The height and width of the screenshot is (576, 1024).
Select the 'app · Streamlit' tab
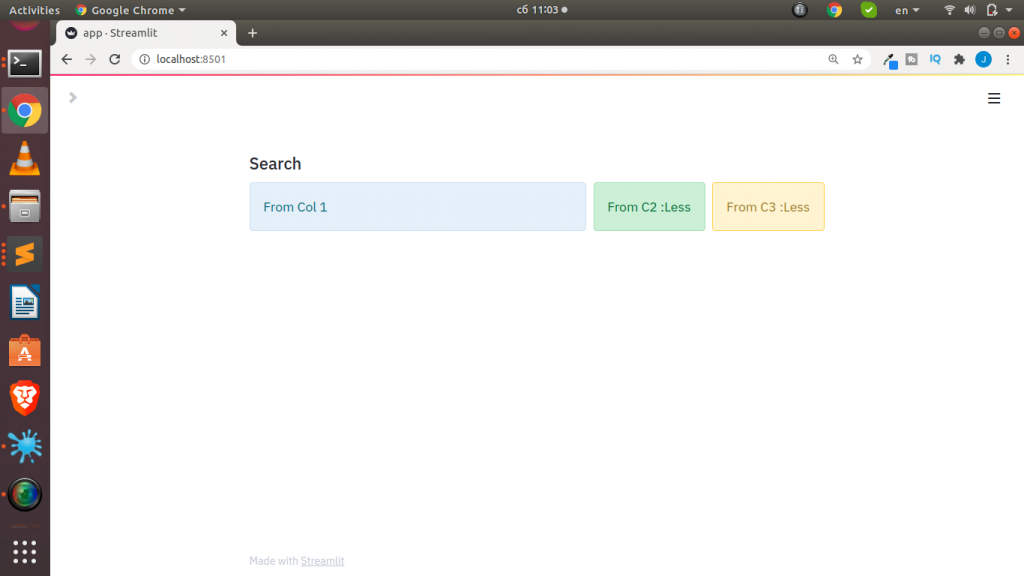tap(146, 33)
